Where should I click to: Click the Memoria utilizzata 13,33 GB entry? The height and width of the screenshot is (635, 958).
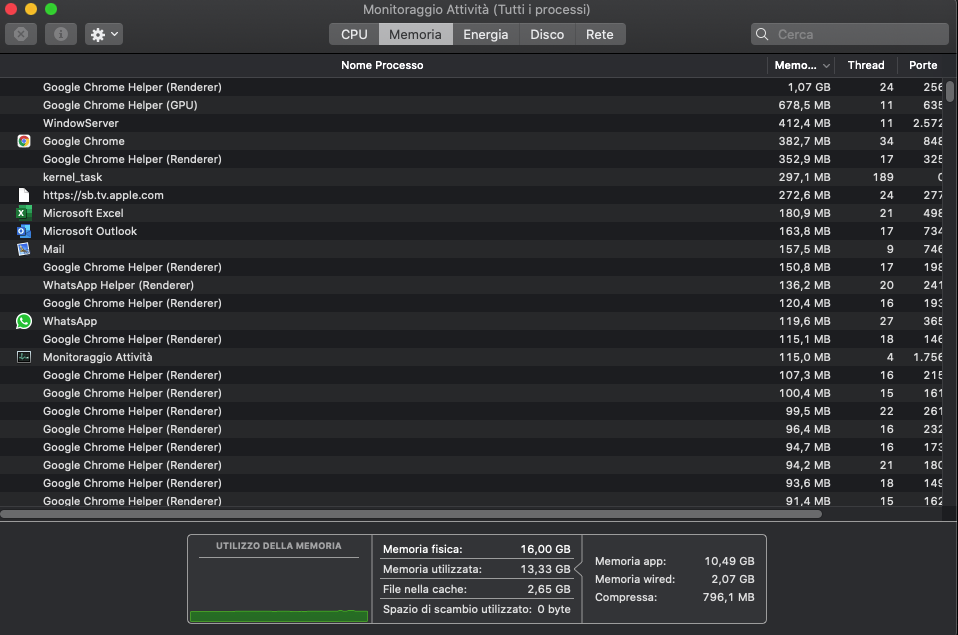click(477, 569)
